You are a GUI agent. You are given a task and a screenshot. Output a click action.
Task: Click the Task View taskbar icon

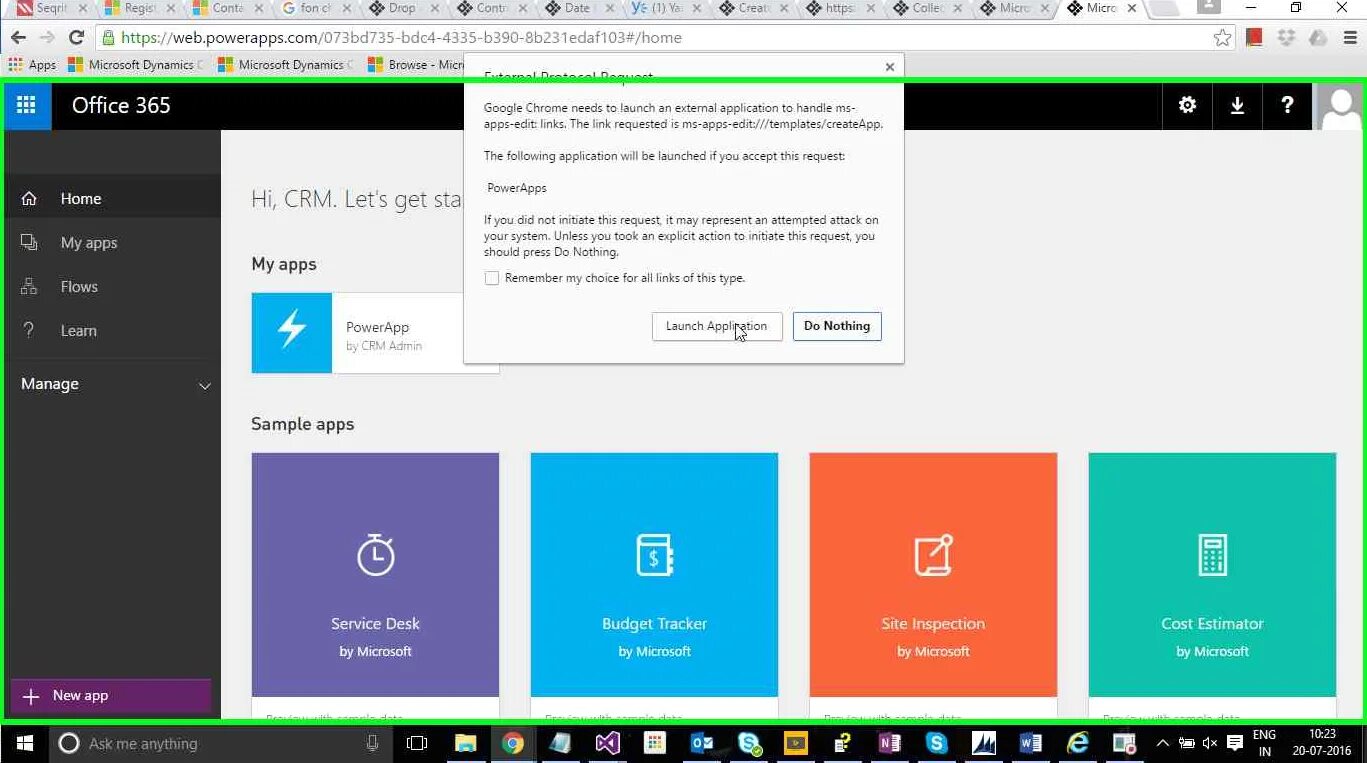(x=417, y=743)
